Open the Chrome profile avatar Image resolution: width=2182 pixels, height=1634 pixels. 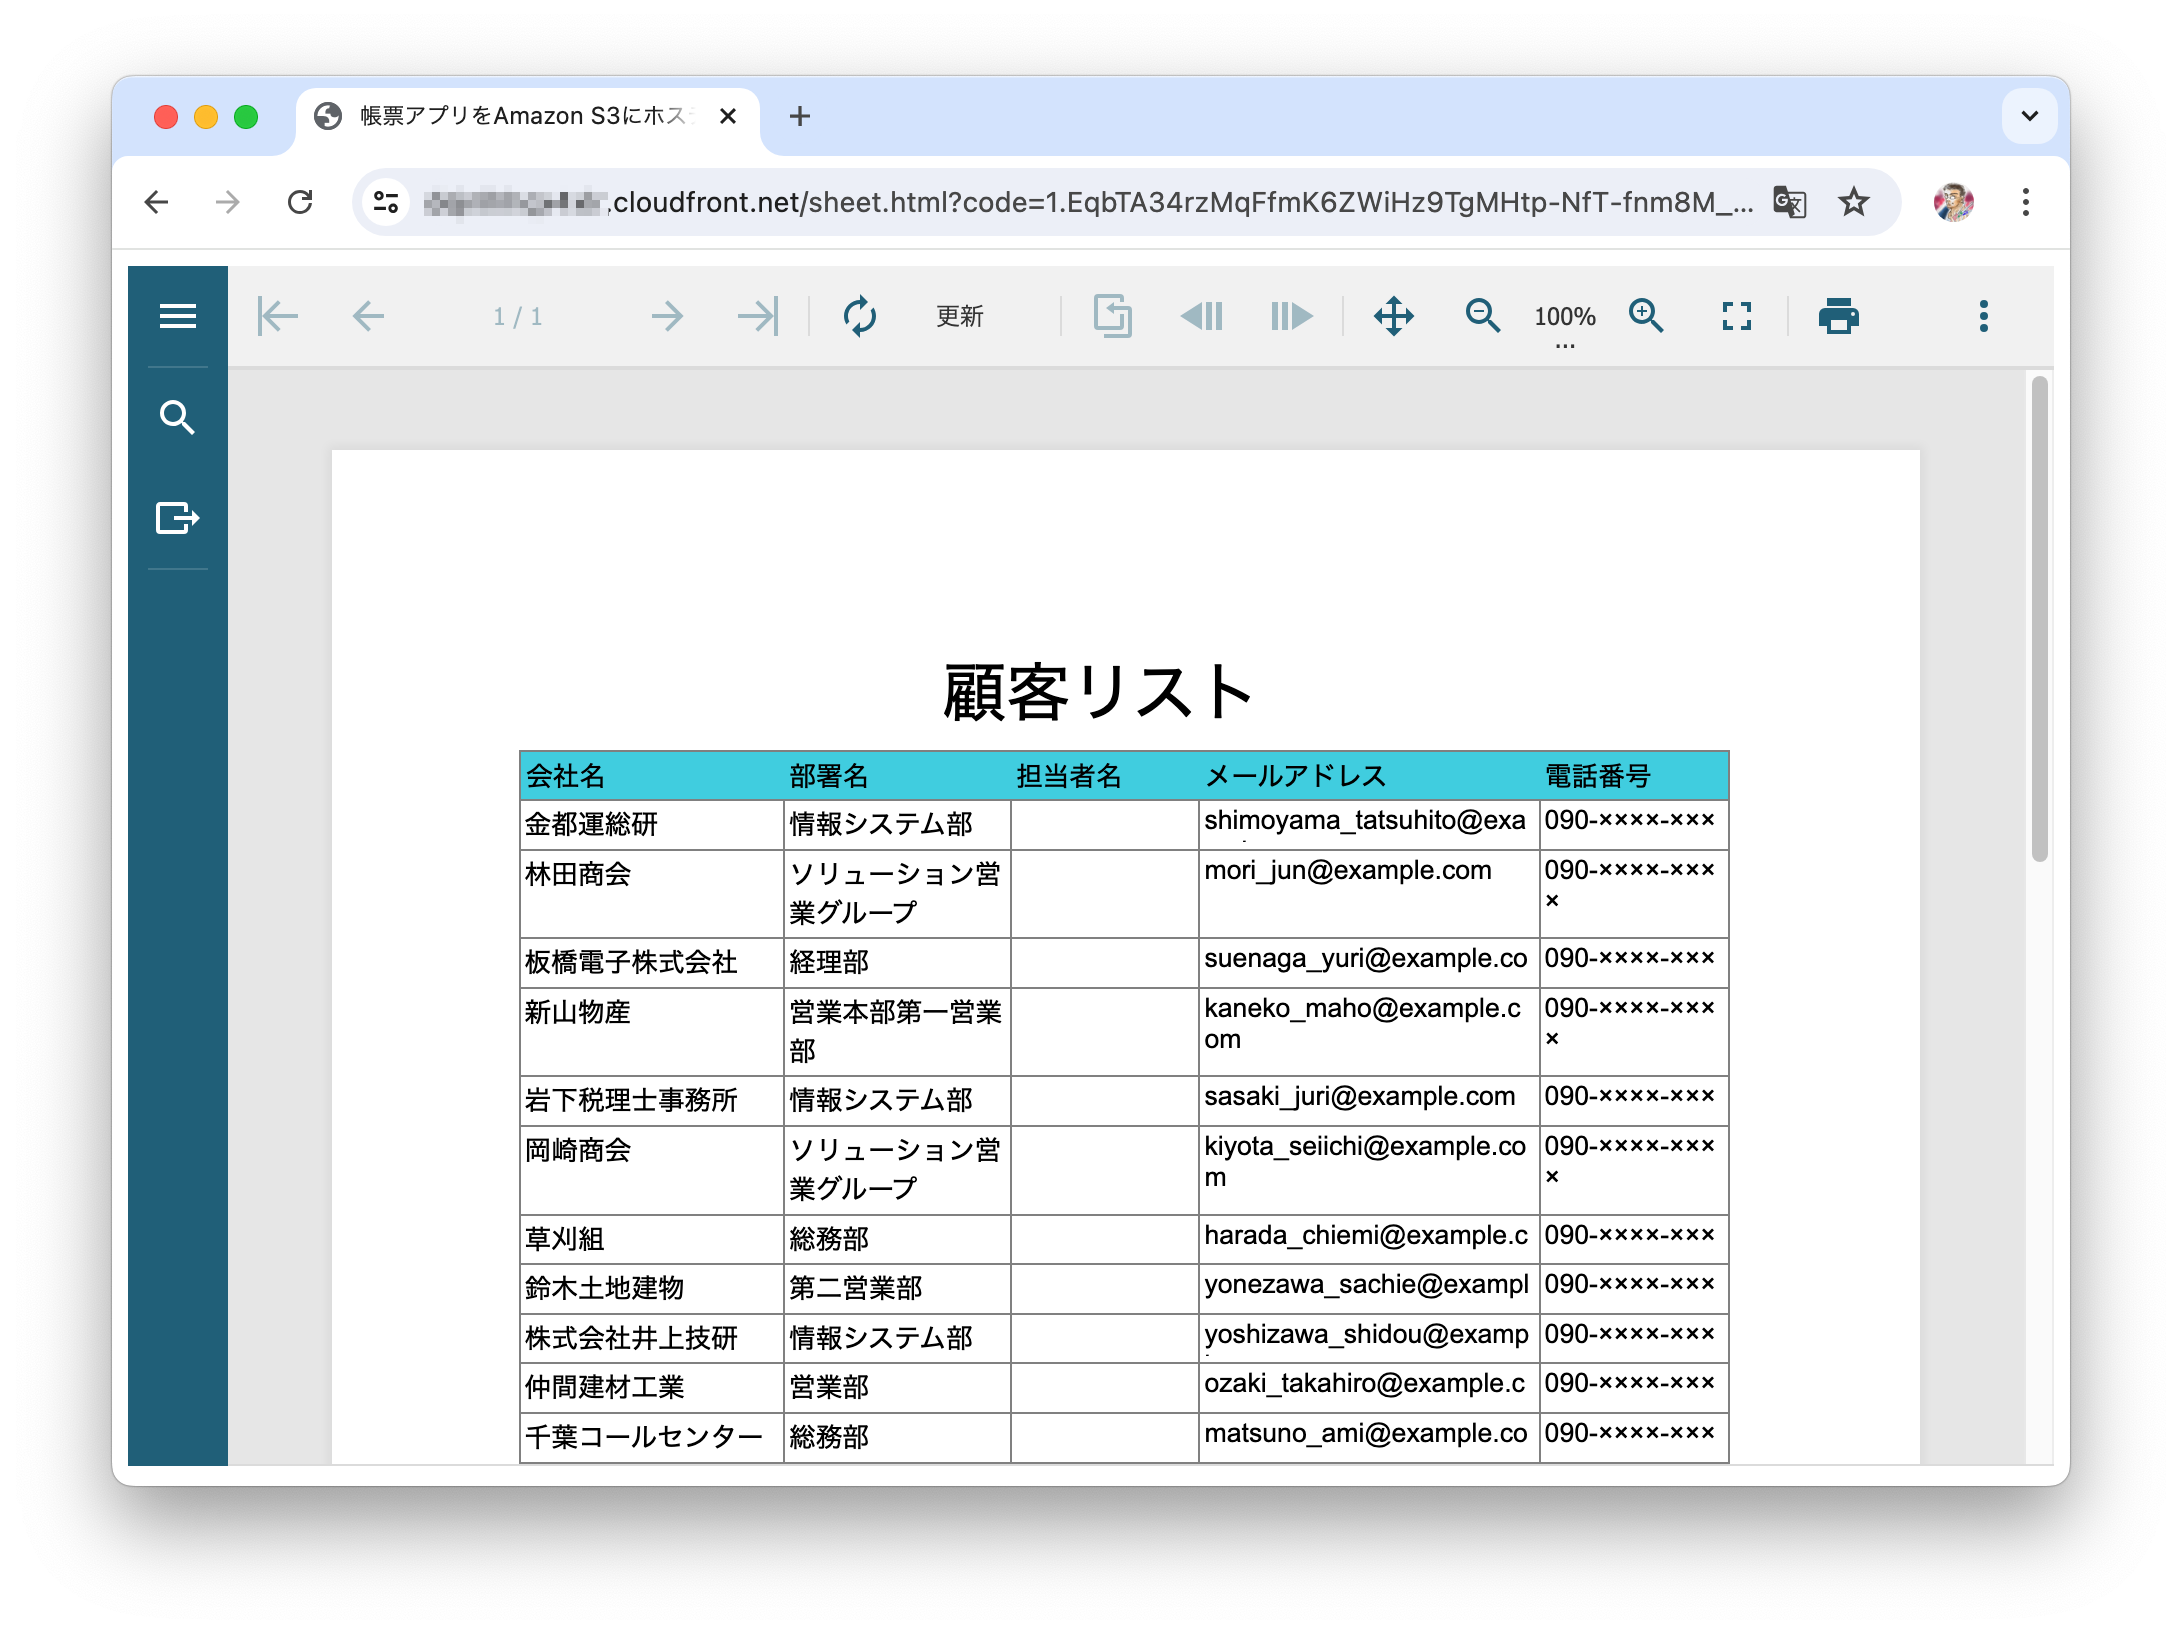[1954, 203]
